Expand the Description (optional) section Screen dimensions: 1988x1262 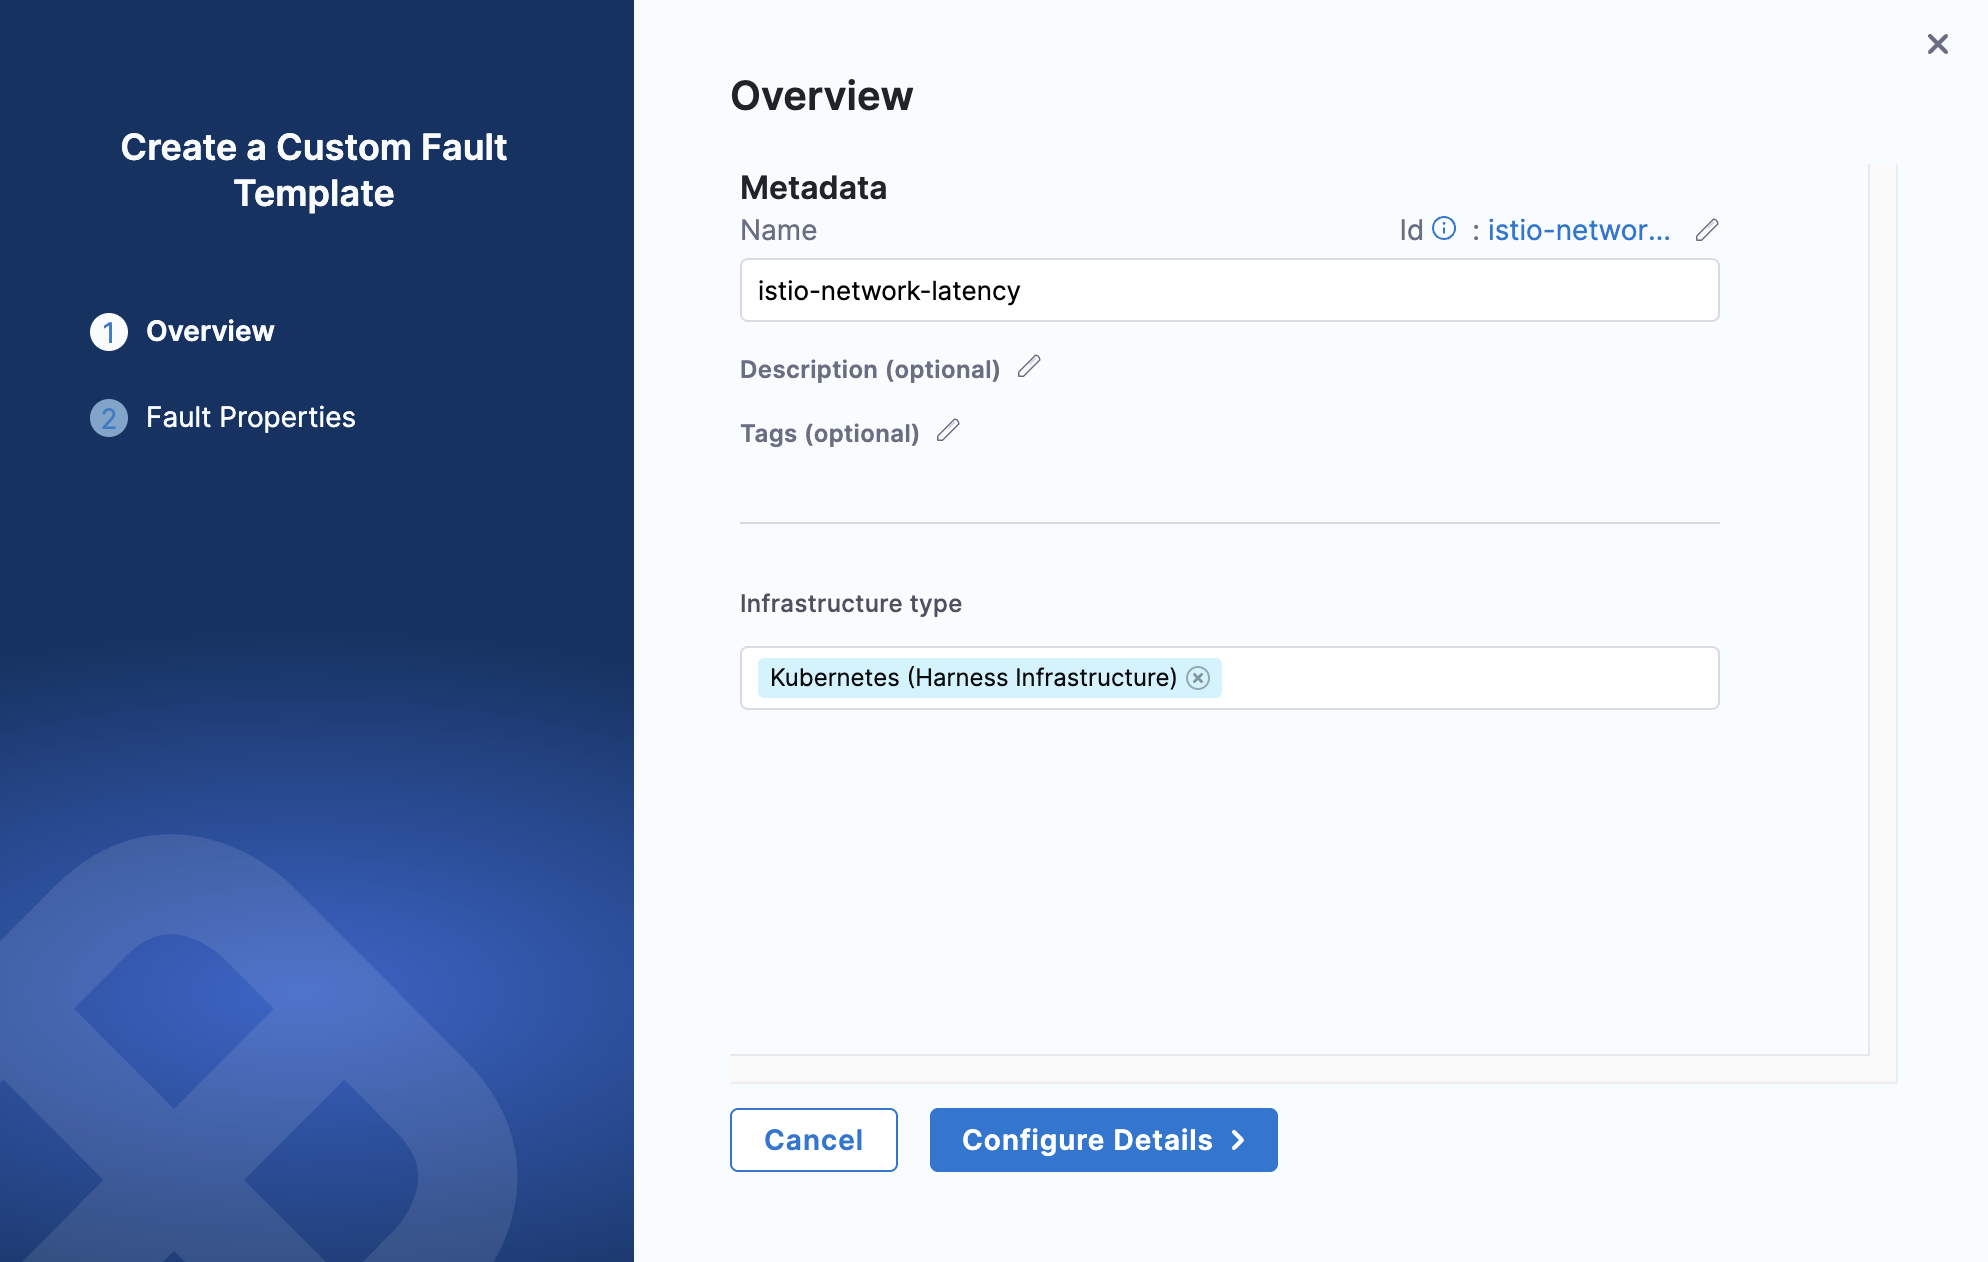869,369
